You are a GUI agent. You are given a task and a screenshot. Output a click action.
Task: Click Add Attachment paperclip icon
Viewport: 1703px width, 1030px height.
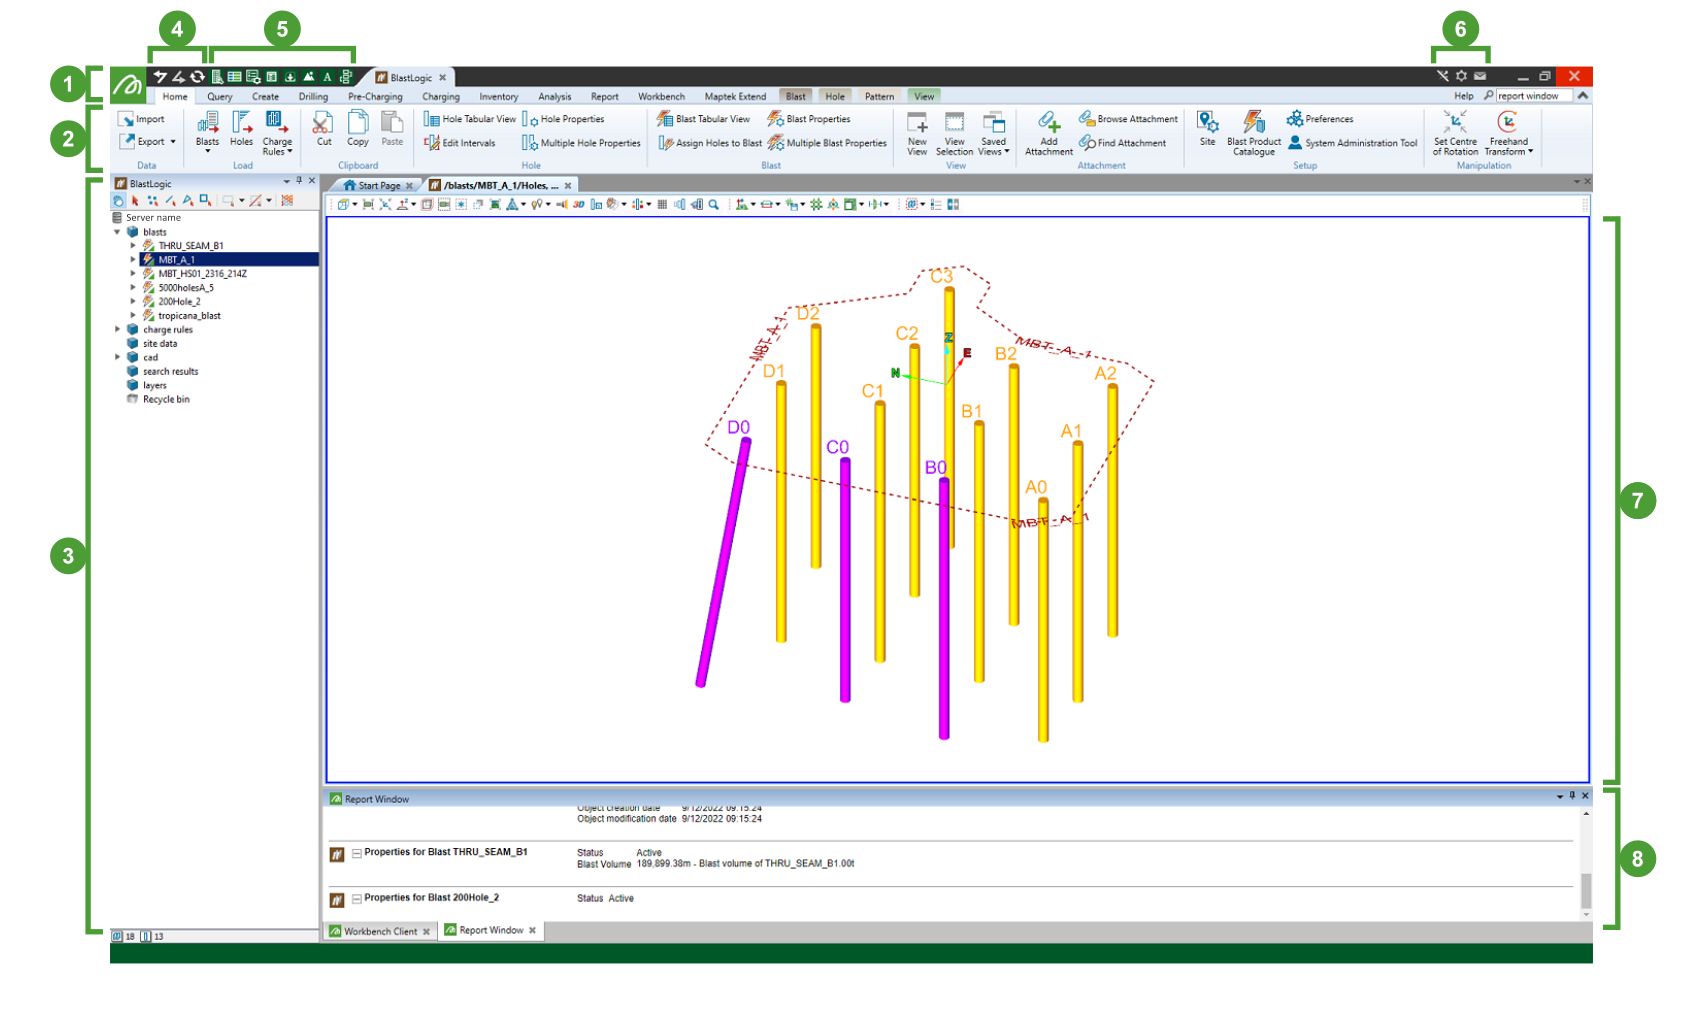(1048, 123)
